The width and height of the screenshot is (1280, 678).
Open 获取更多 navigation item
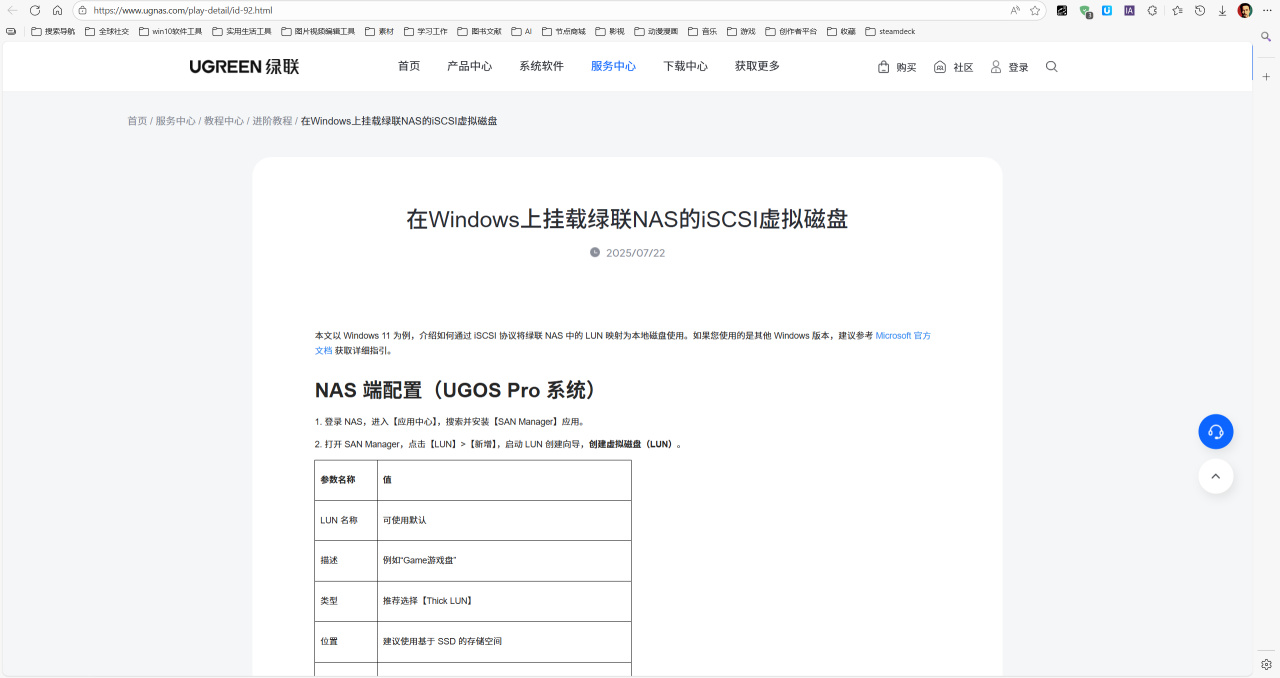(757, 66)
